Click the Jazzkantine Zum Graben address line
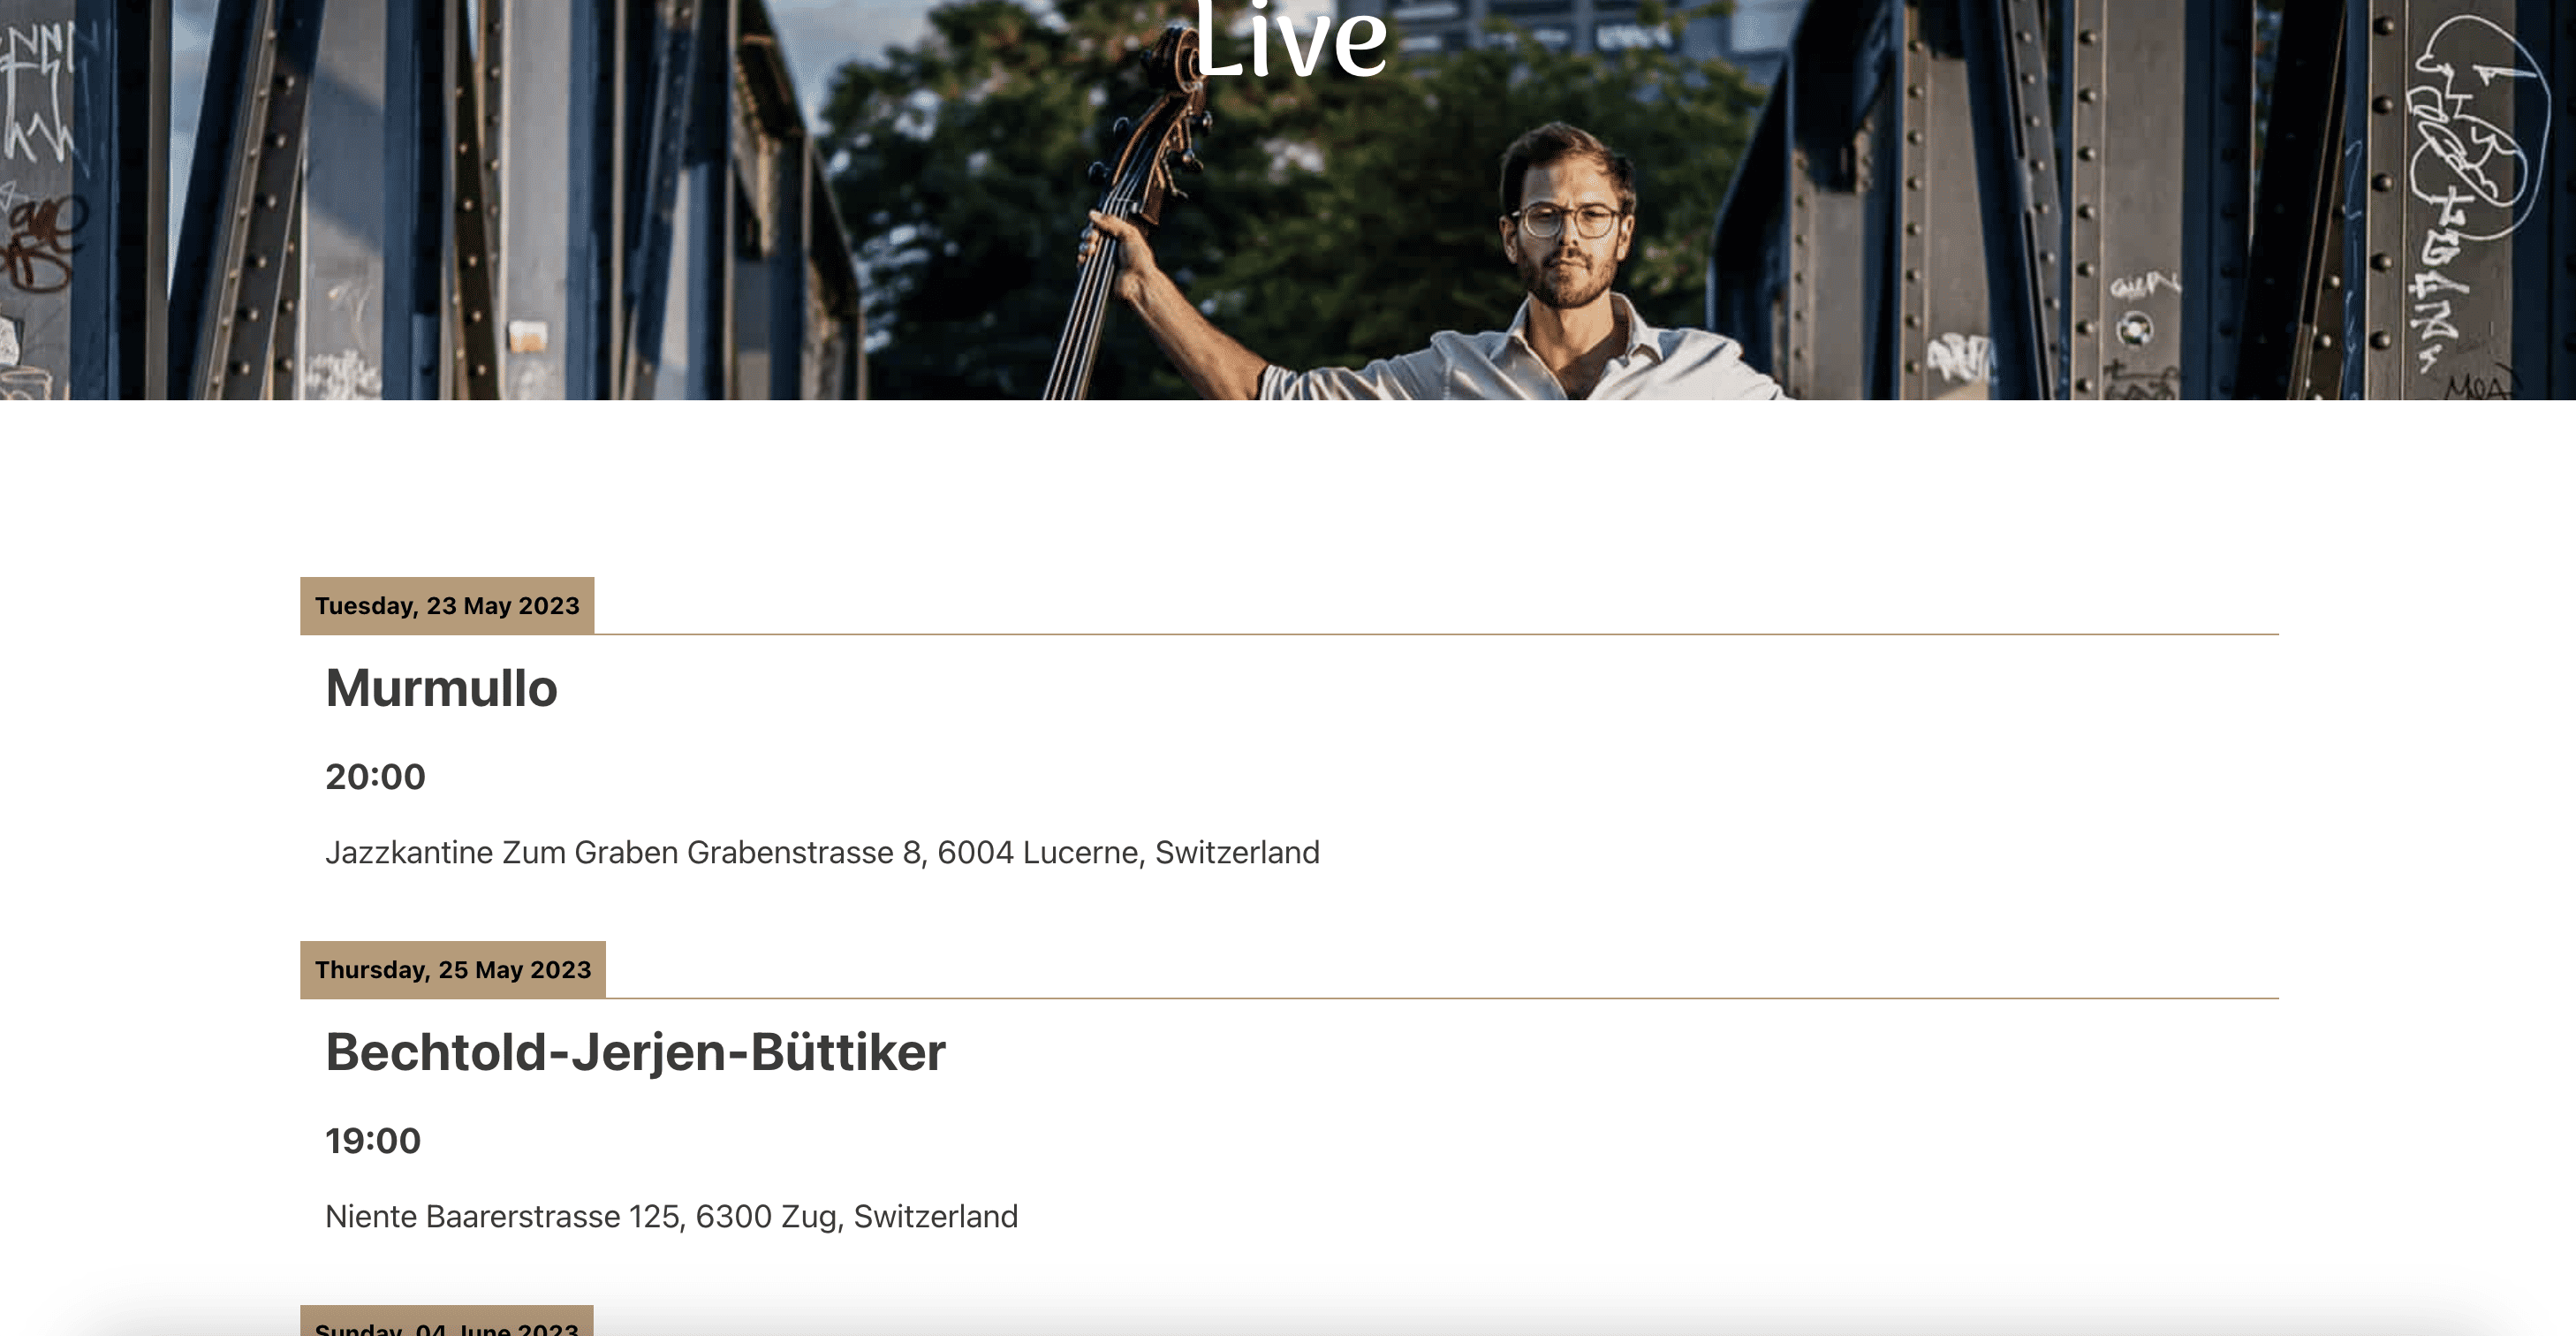The width and height of the screenshot is (2576, 1336). click(x=822, y=853)
